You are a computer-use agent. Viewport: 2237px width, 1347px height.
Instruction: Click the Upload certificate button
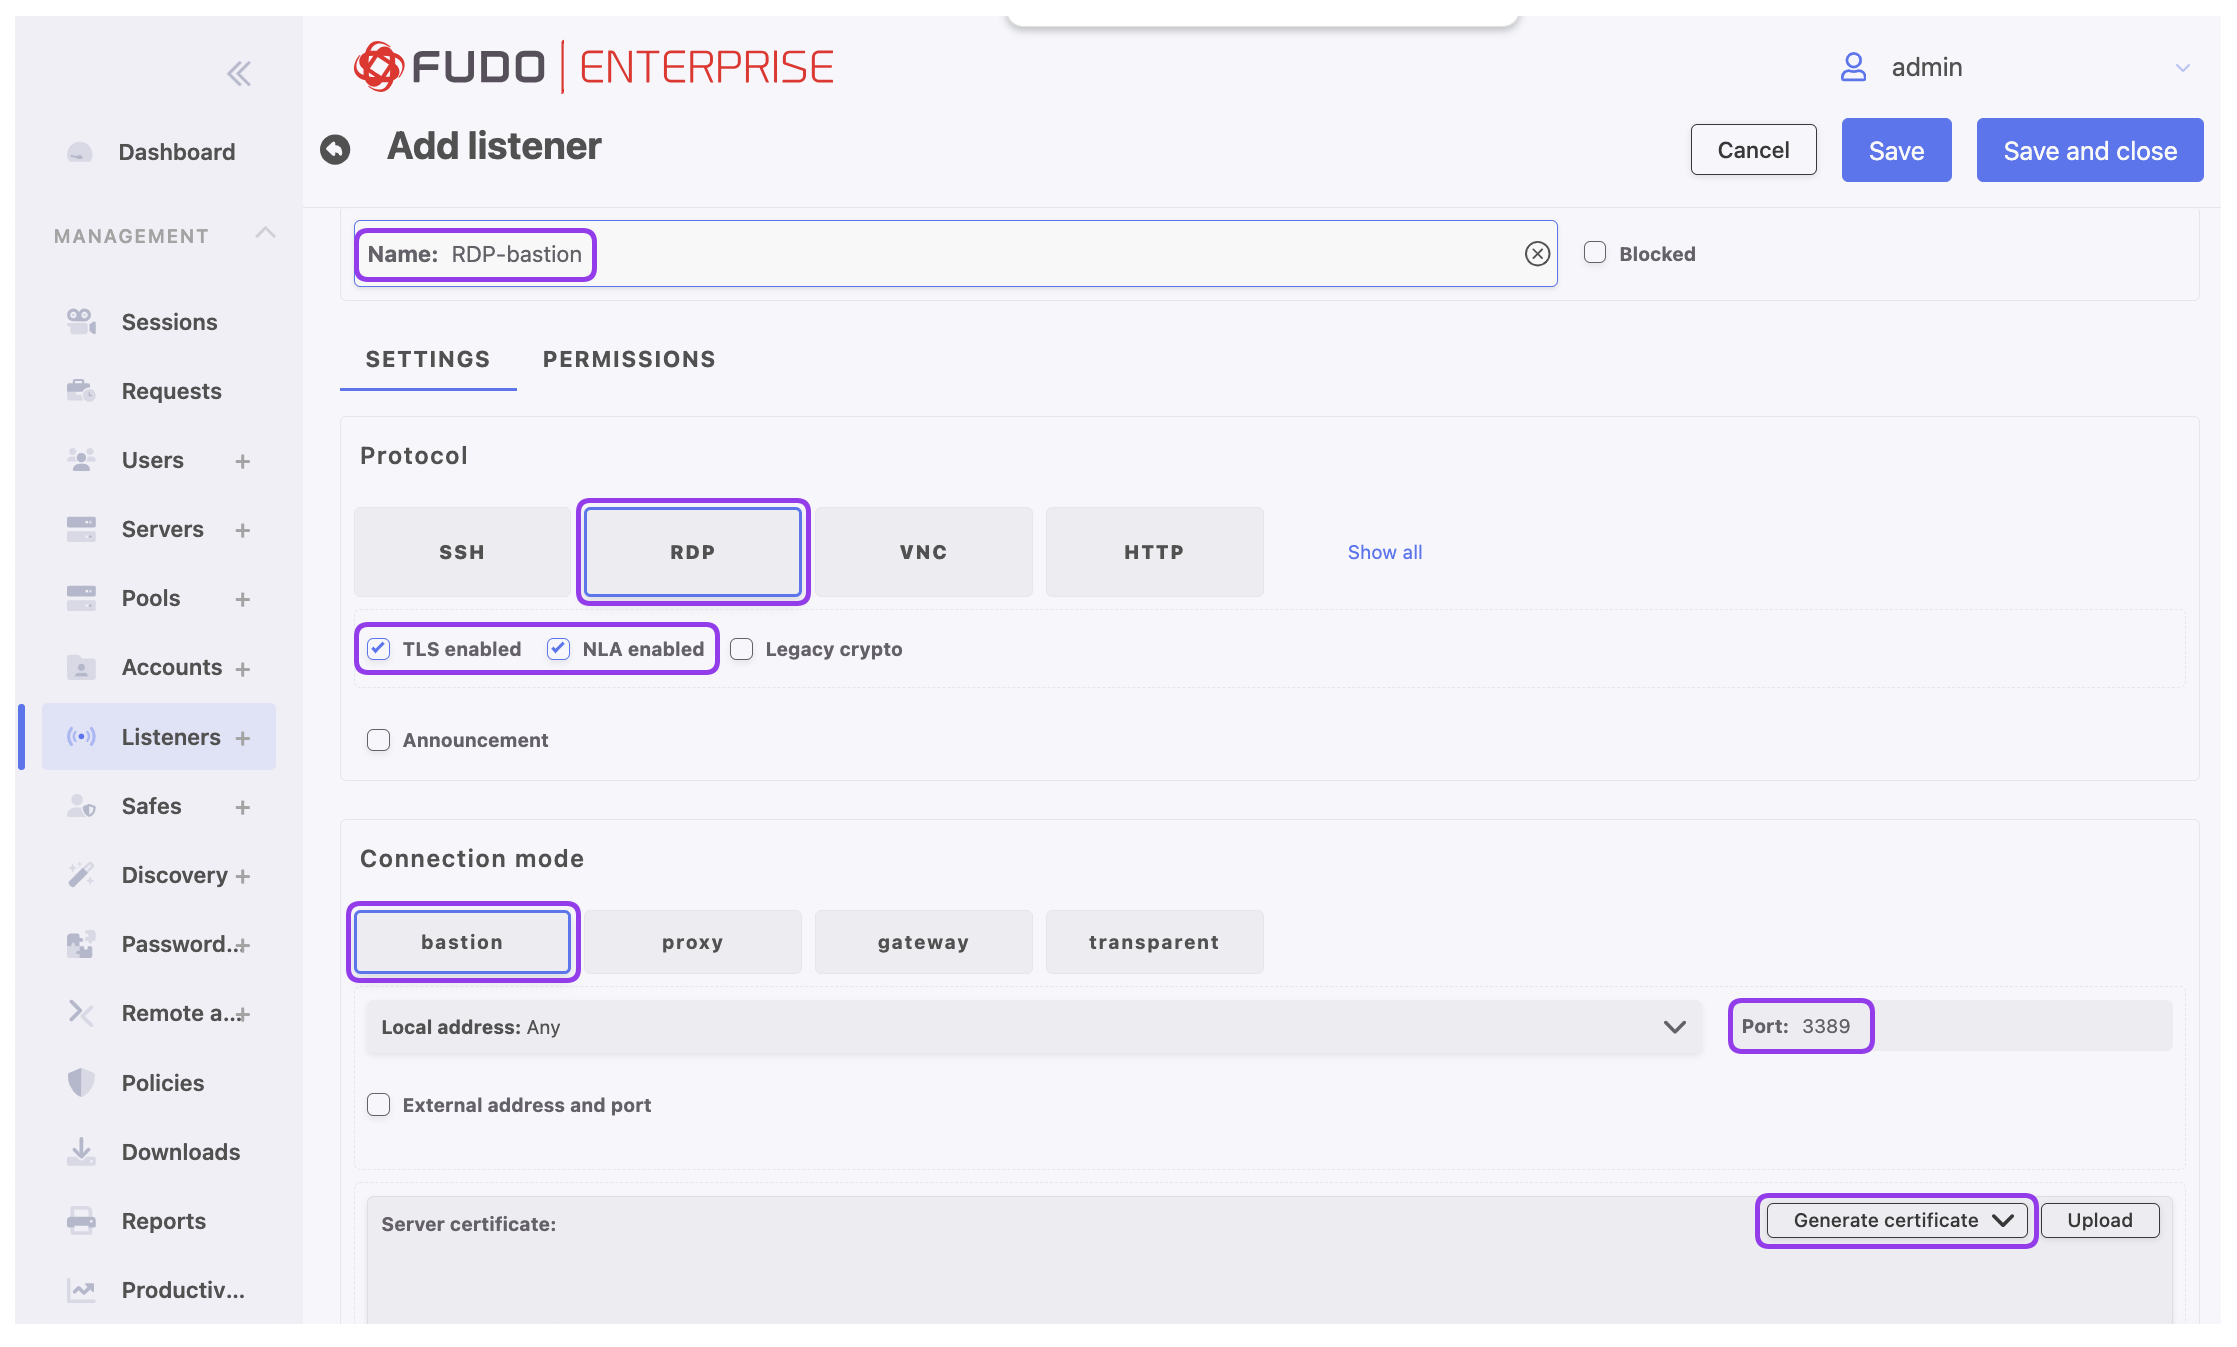pos(2099,1220)
